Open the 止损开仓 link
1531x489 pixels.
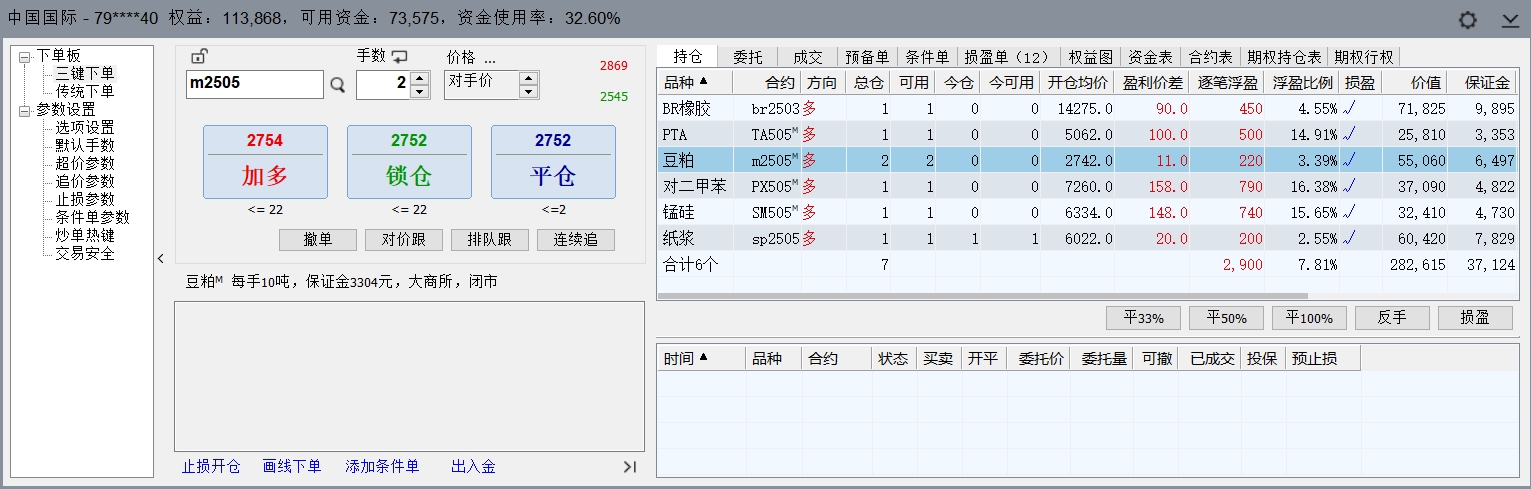click(211, 467)
